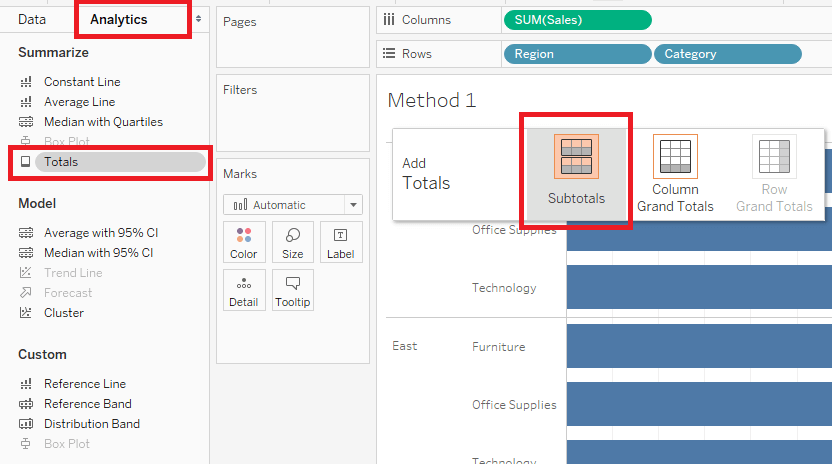Click the Custom Box Plot icon

tap(25, 444)
